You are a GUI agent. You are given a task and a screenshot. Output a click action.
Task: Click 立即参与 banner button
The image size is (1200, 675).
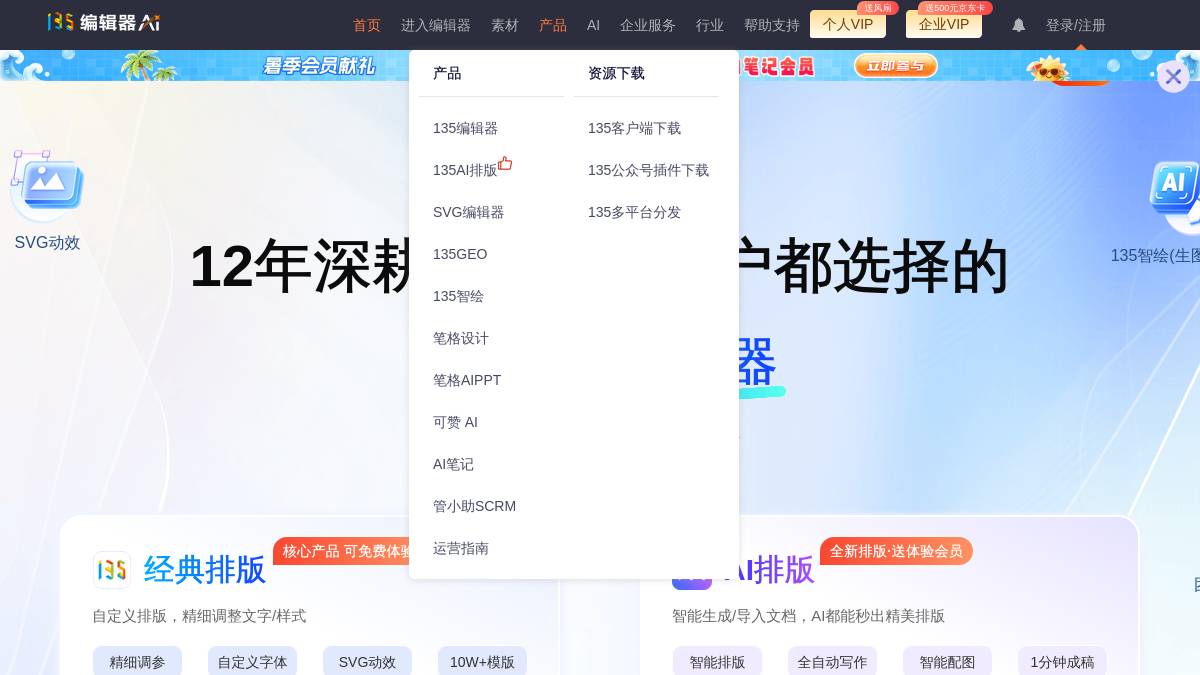coord(896,66)
